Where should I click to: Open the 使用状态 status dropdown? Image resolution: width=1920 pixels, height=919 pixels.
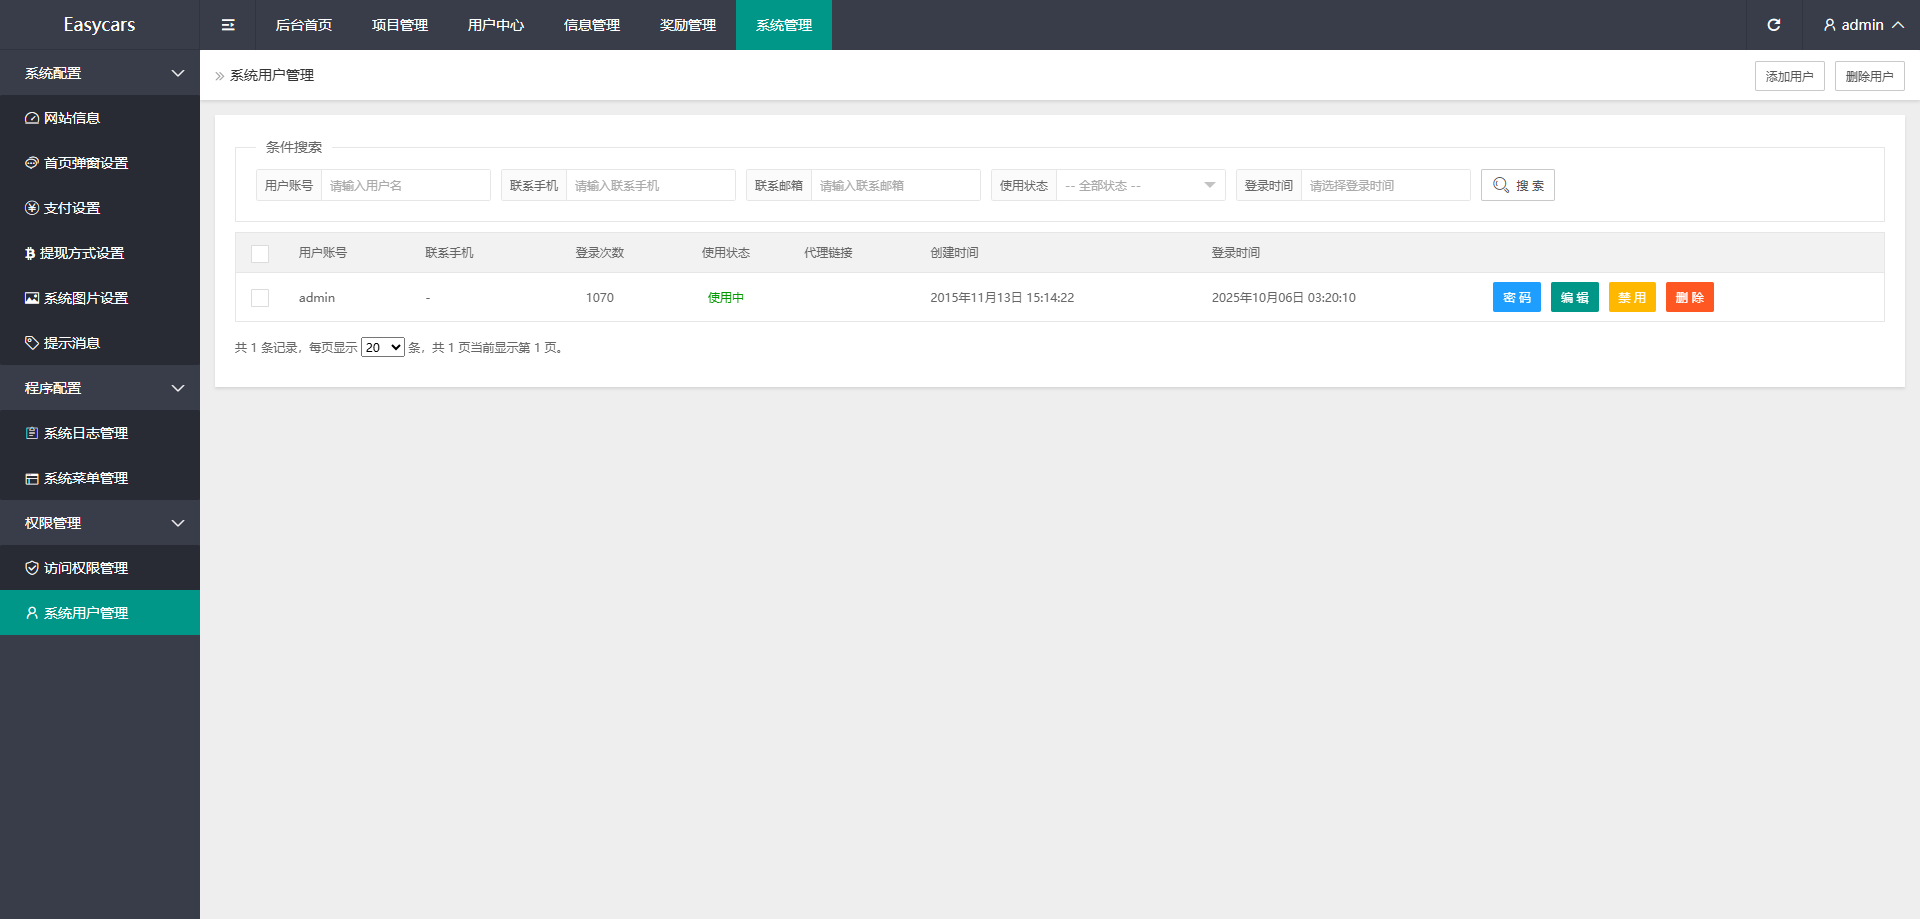(1140, 185)
